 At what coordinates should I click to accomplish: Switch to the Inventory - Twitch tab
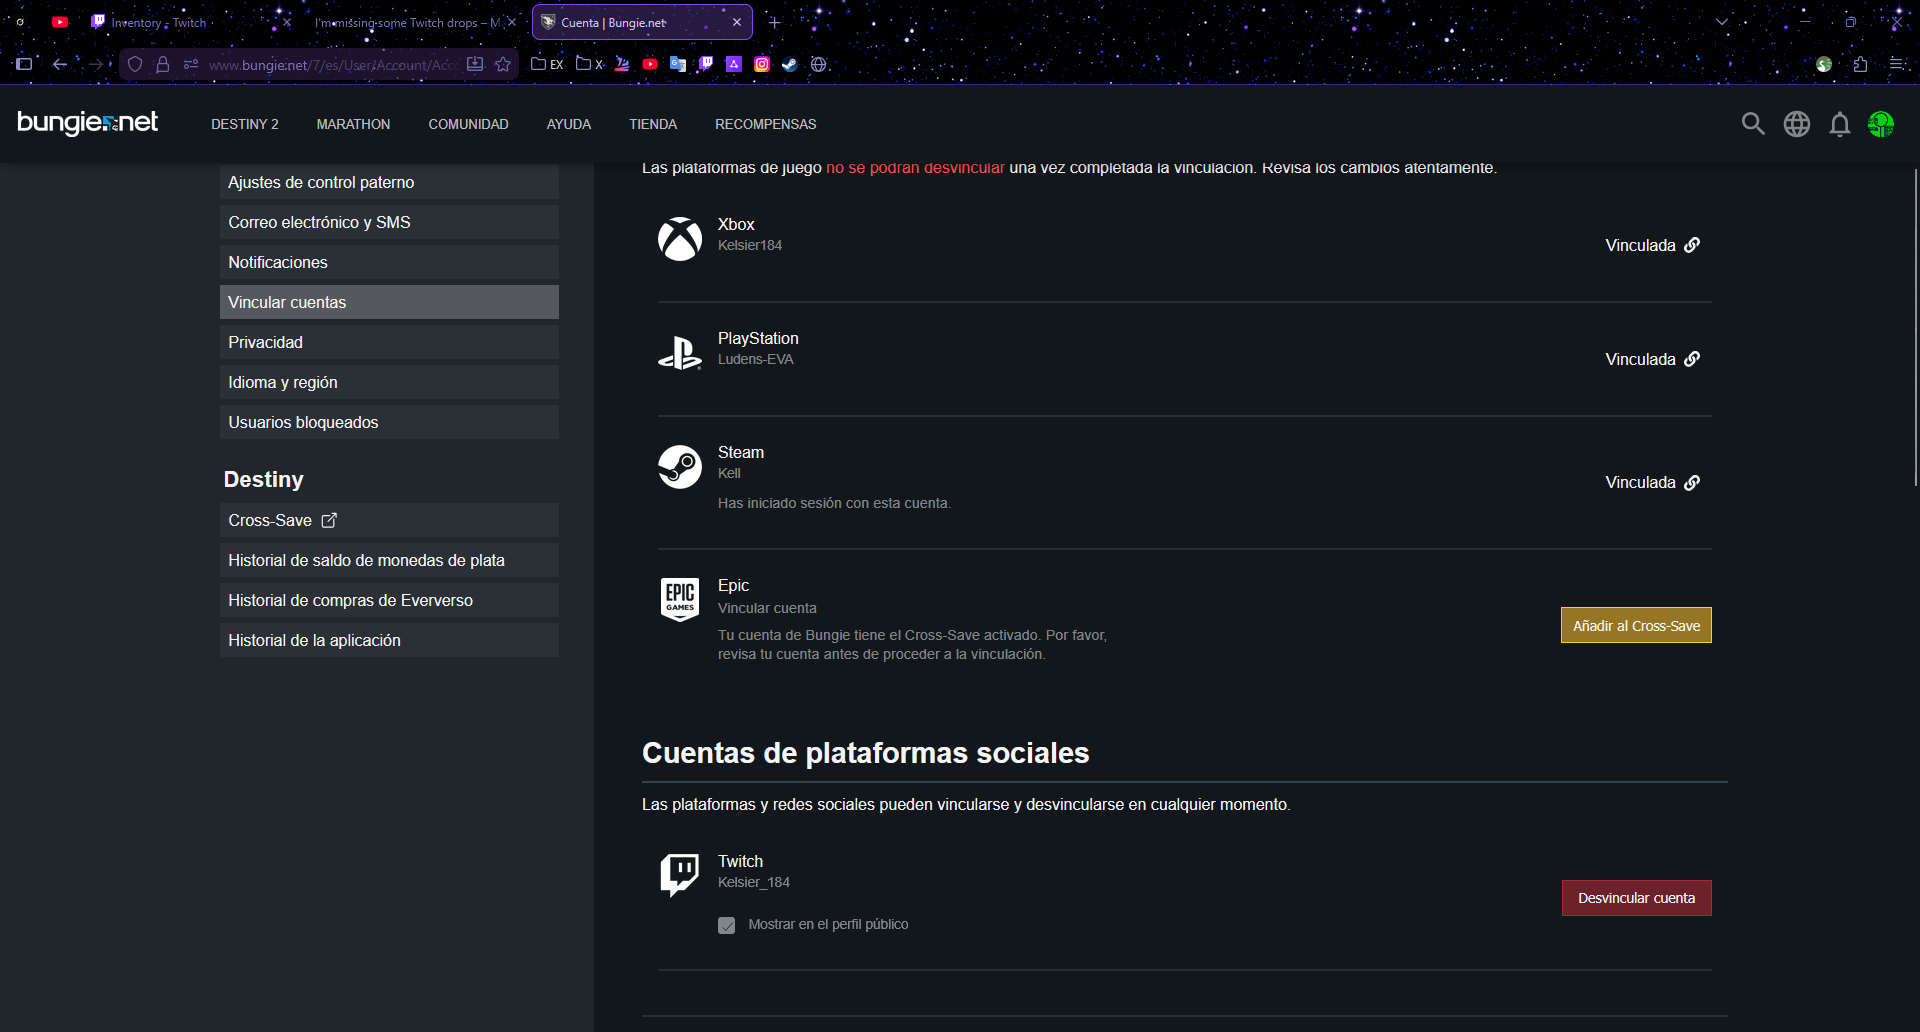coord(160,22)
